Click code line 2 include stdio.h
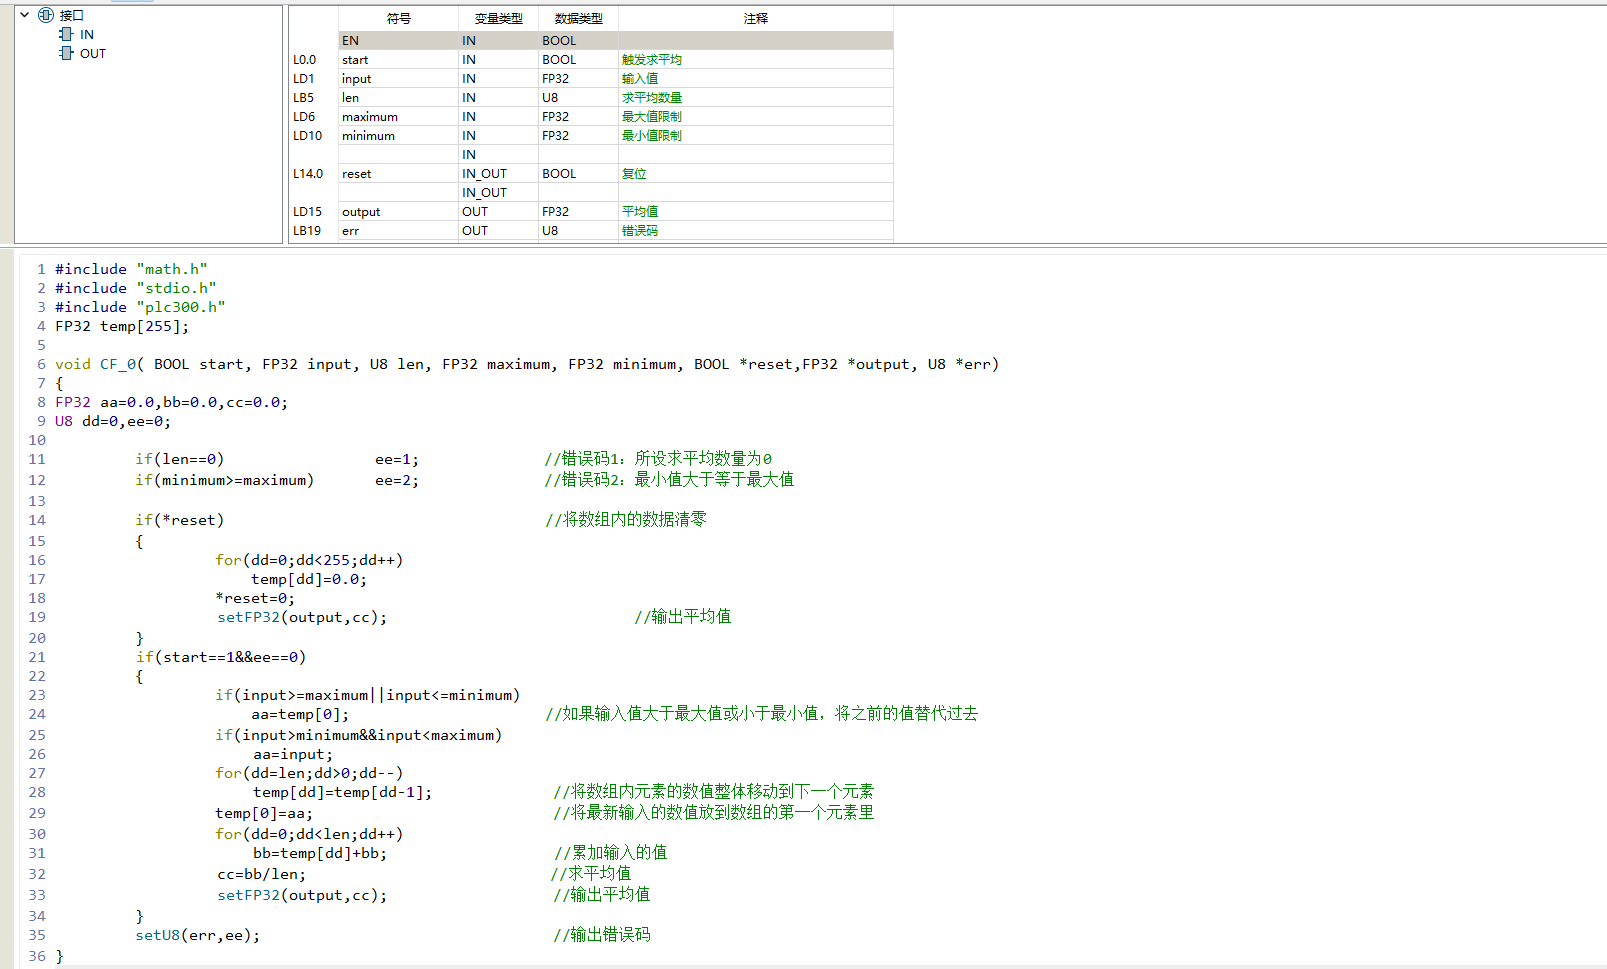The height and width of the screenshot is (969, 1607). 136,288
